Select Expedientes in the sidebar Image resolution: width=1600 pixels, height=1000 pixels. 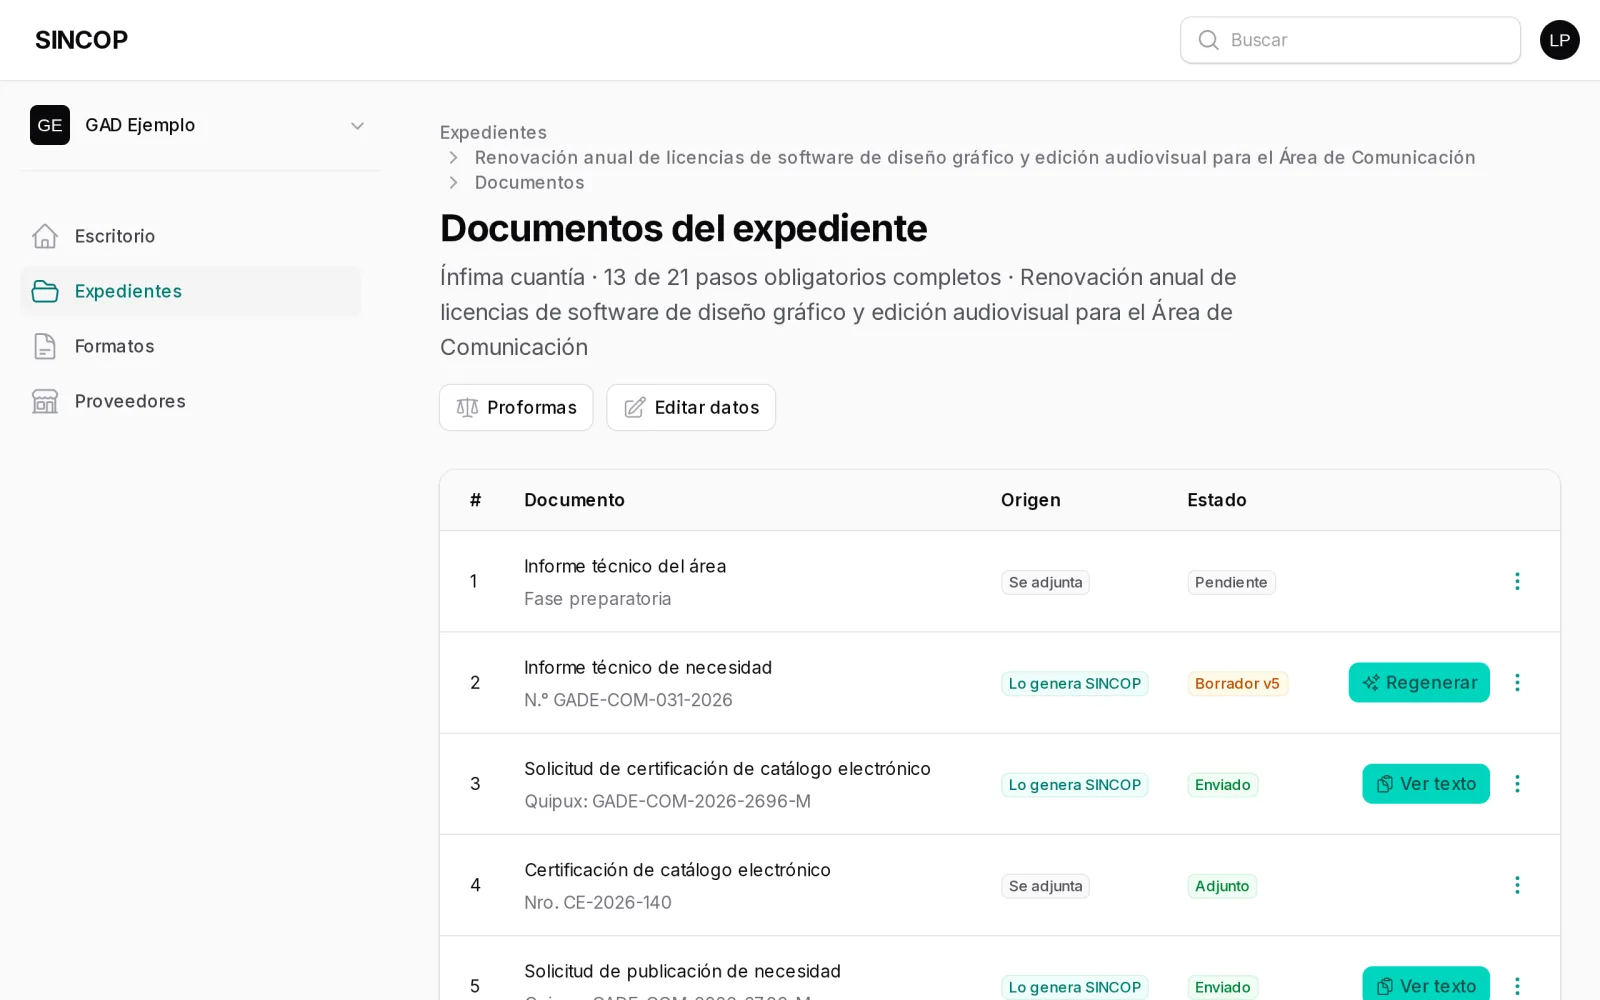(x=190, y=291)
